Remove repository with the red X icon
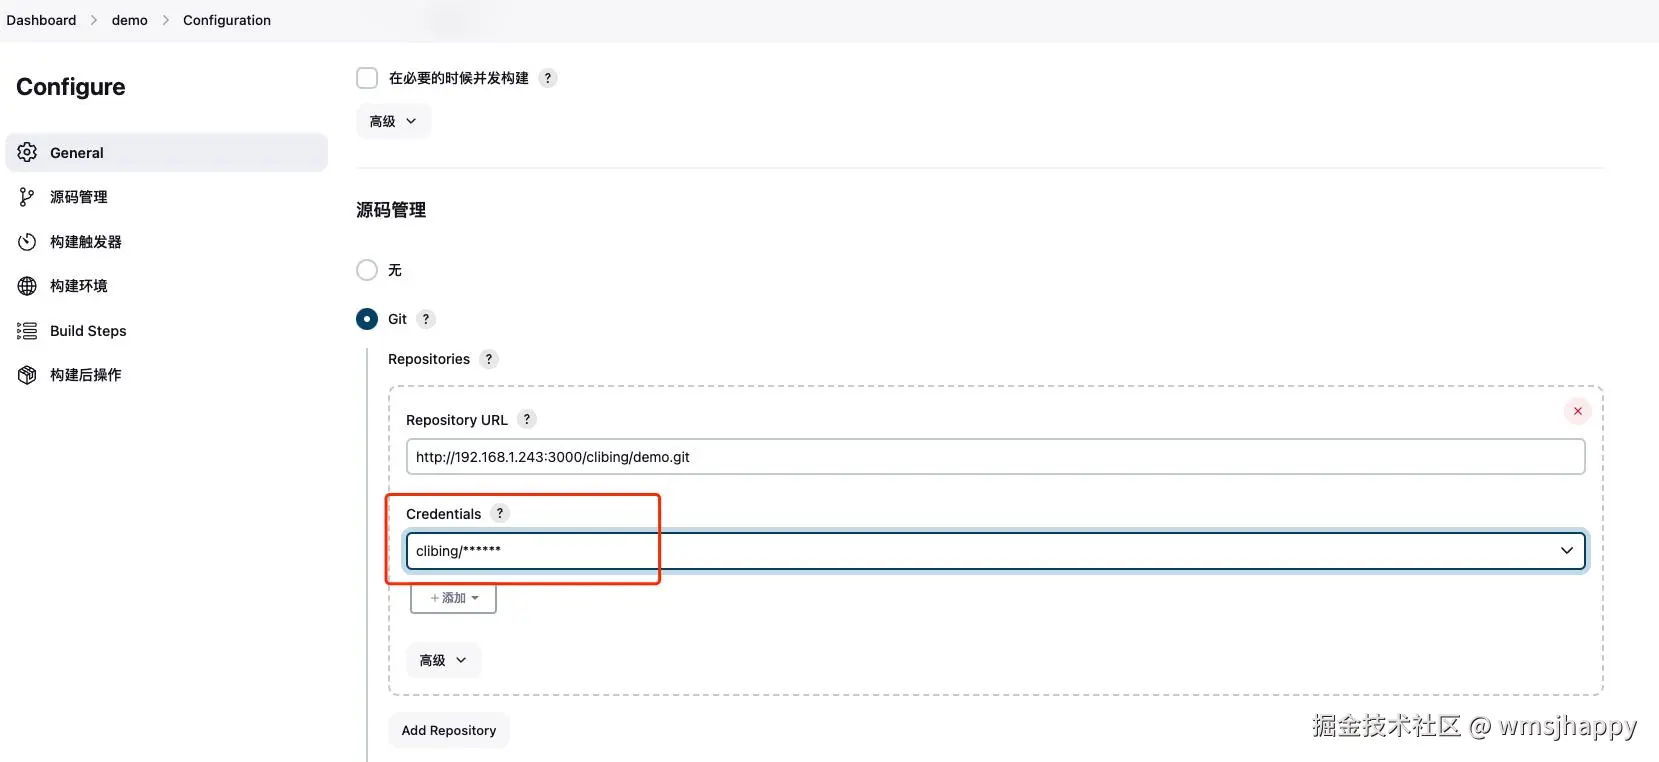The width and height of the screenshot is (1659, 762). [x=1577, y=411]
